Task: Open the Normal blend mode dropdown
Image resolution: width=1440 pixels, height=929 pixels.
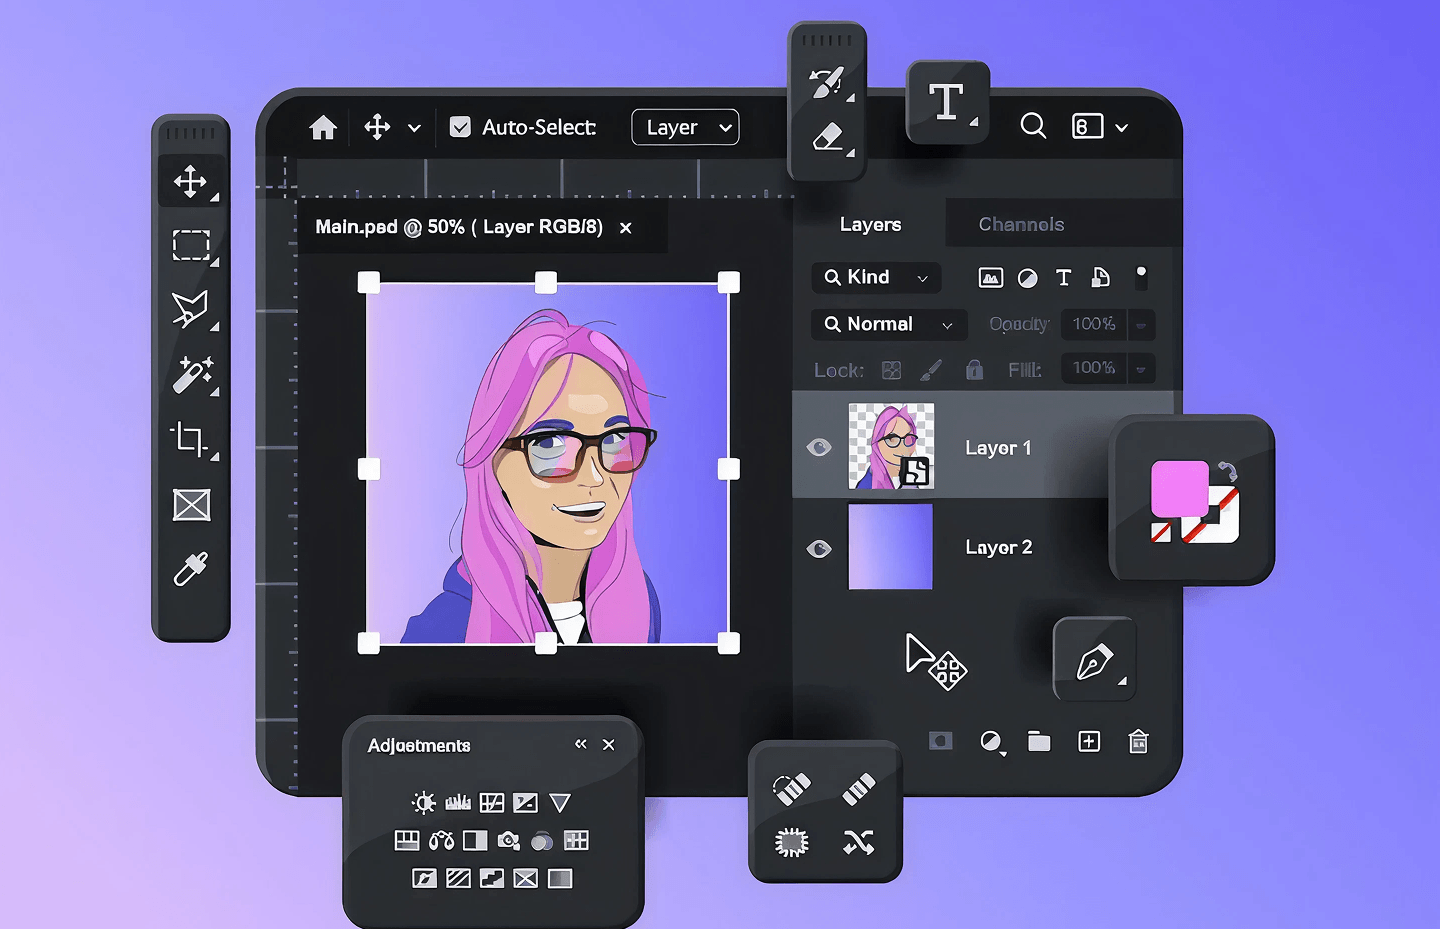Action: [x=889, y=324]
